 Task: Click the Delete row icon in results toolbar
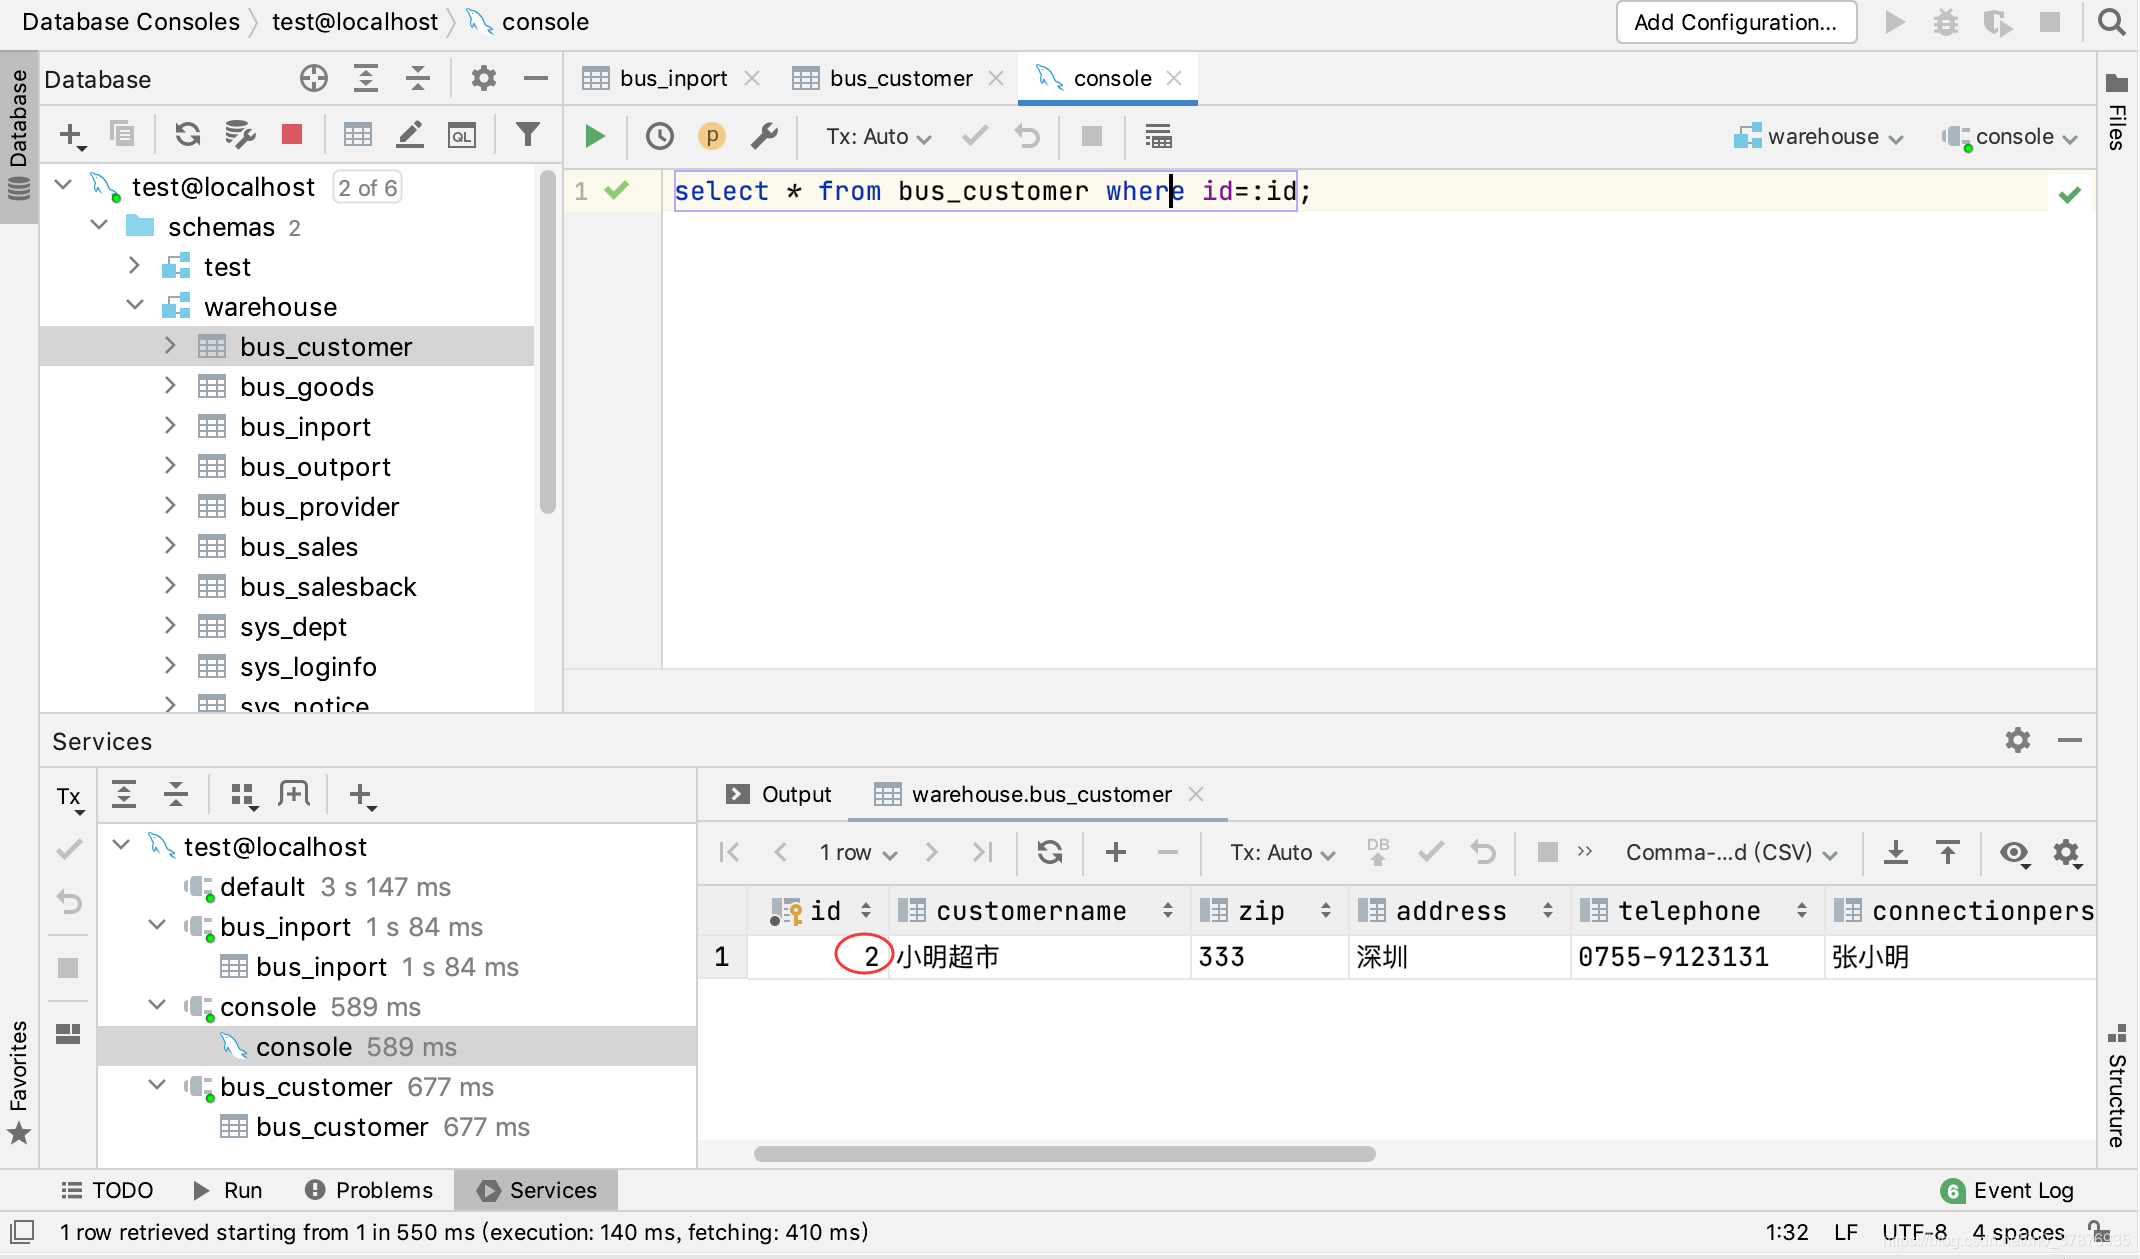[x=1170, y=851]
